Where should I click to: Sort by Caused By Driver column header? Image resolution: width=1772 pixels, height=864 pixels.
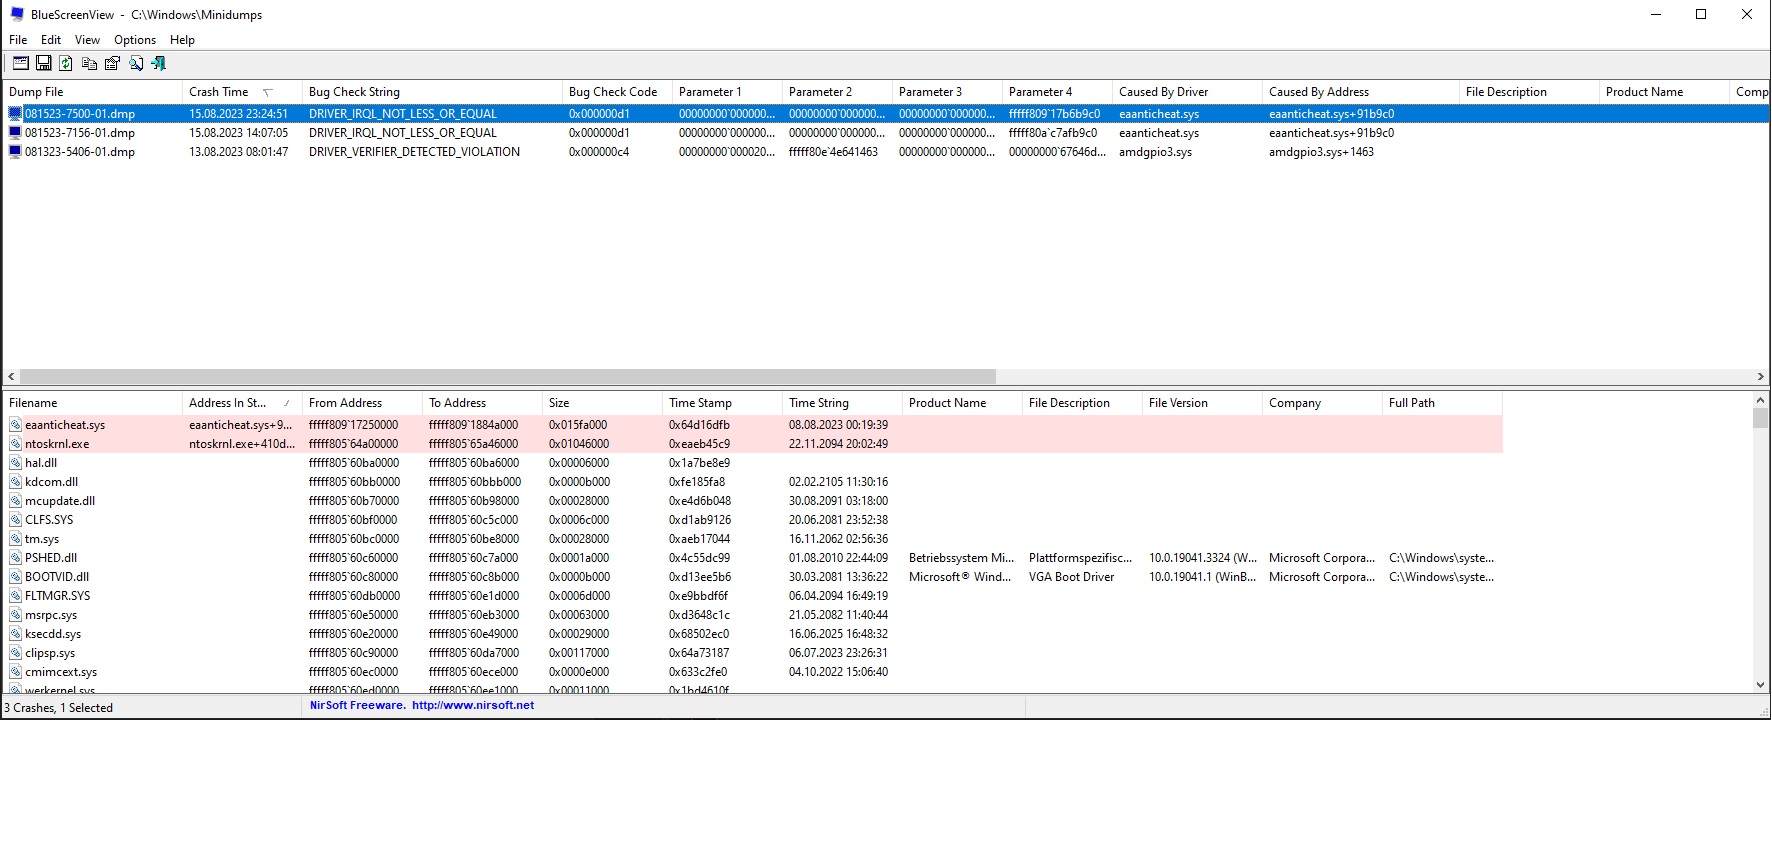[1188, 92]
